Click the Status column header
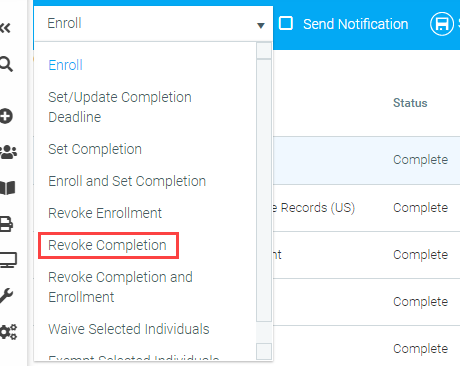The image size is (460, 366). 410,103
